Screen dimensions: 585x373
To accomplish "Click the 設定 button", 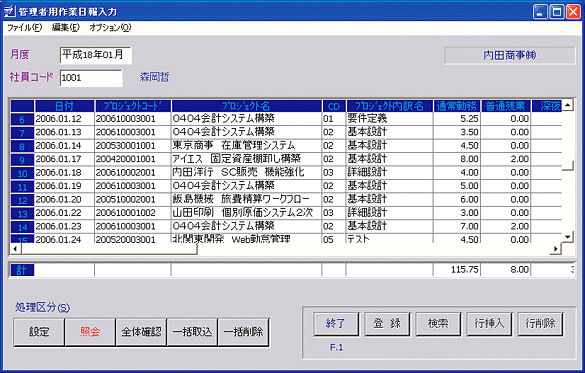I will click(39, 332).
